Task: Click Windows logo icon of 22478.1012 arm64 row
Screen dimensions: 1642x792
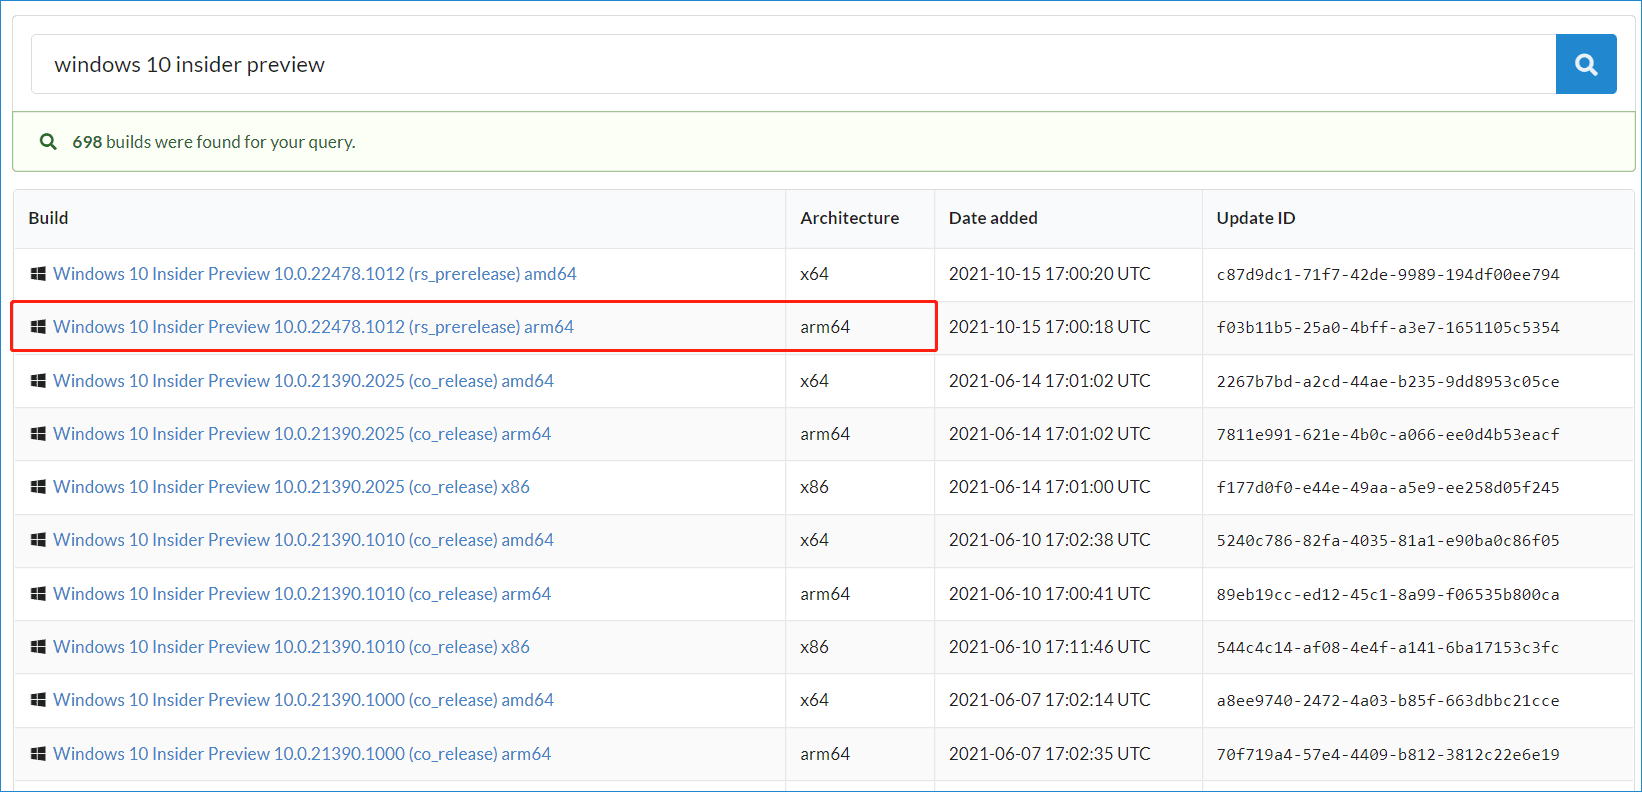Action: [38, 327]
